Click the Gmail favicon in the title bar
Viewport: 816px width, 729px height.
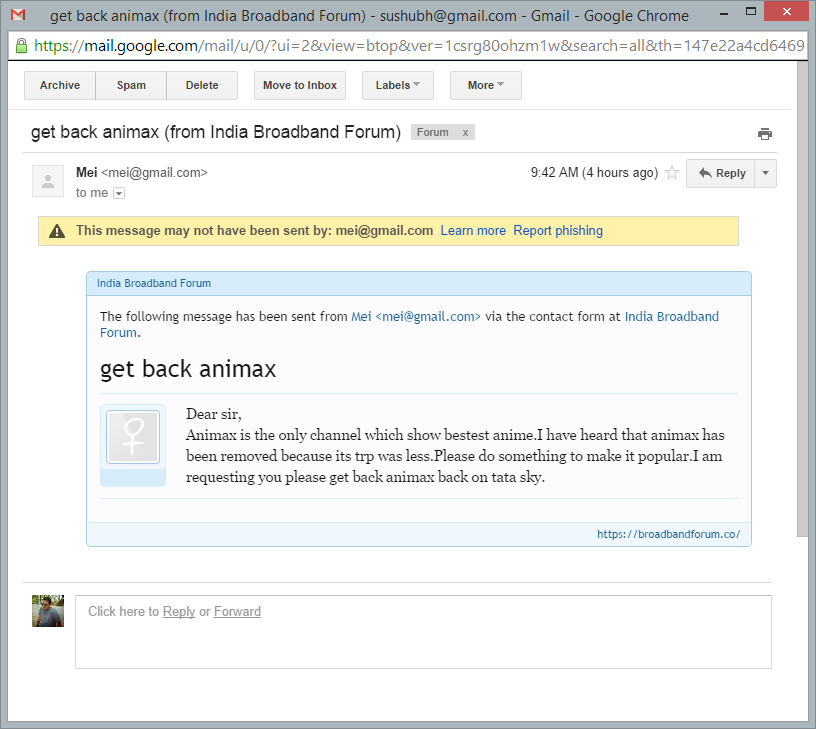[18, 15]
